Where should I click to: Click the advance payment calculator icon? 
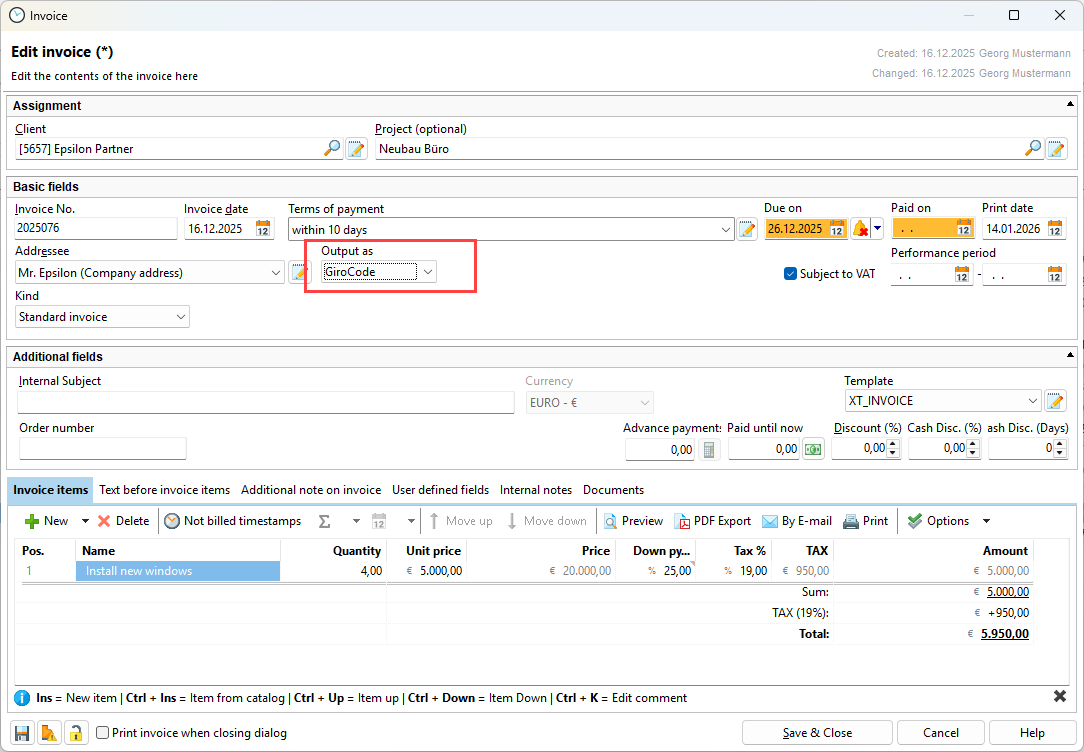tap(709, 450)
